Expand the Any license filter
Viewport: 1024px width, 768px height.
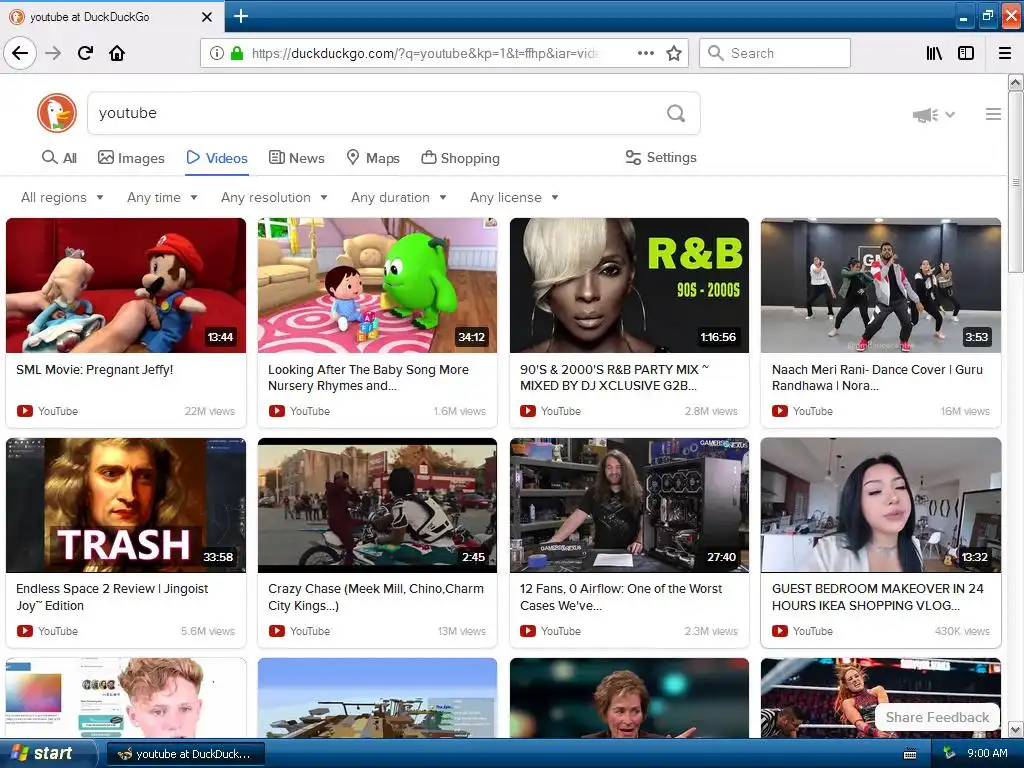[x=514, y=197]
